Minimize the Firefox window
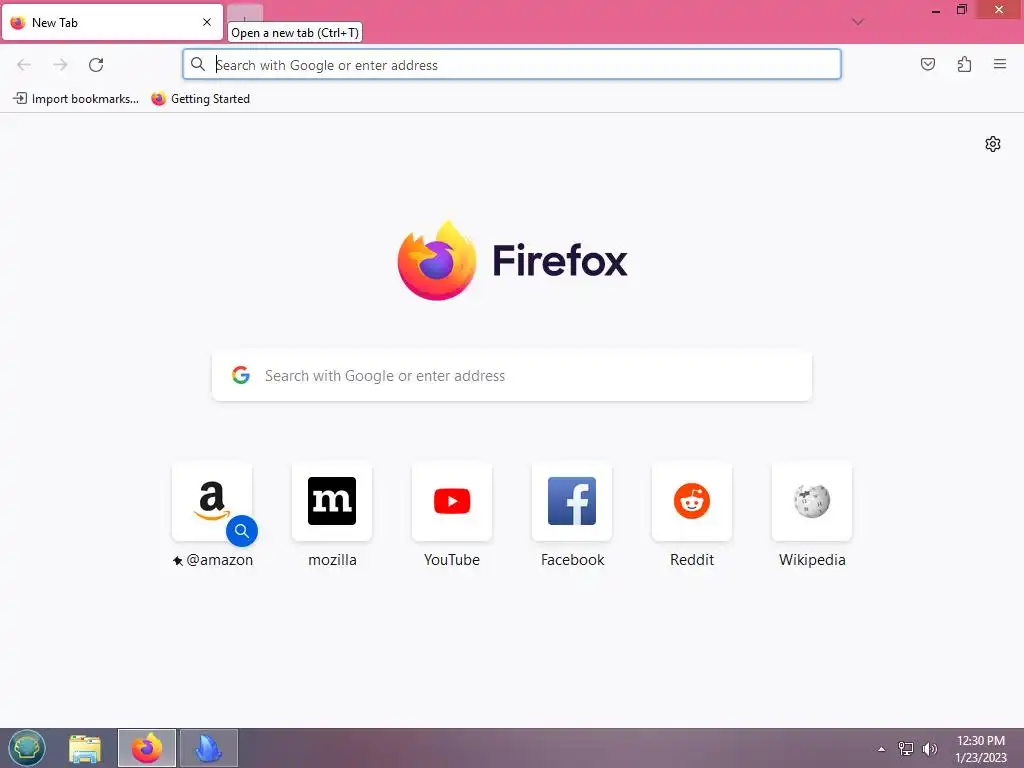 coord(936,10)
